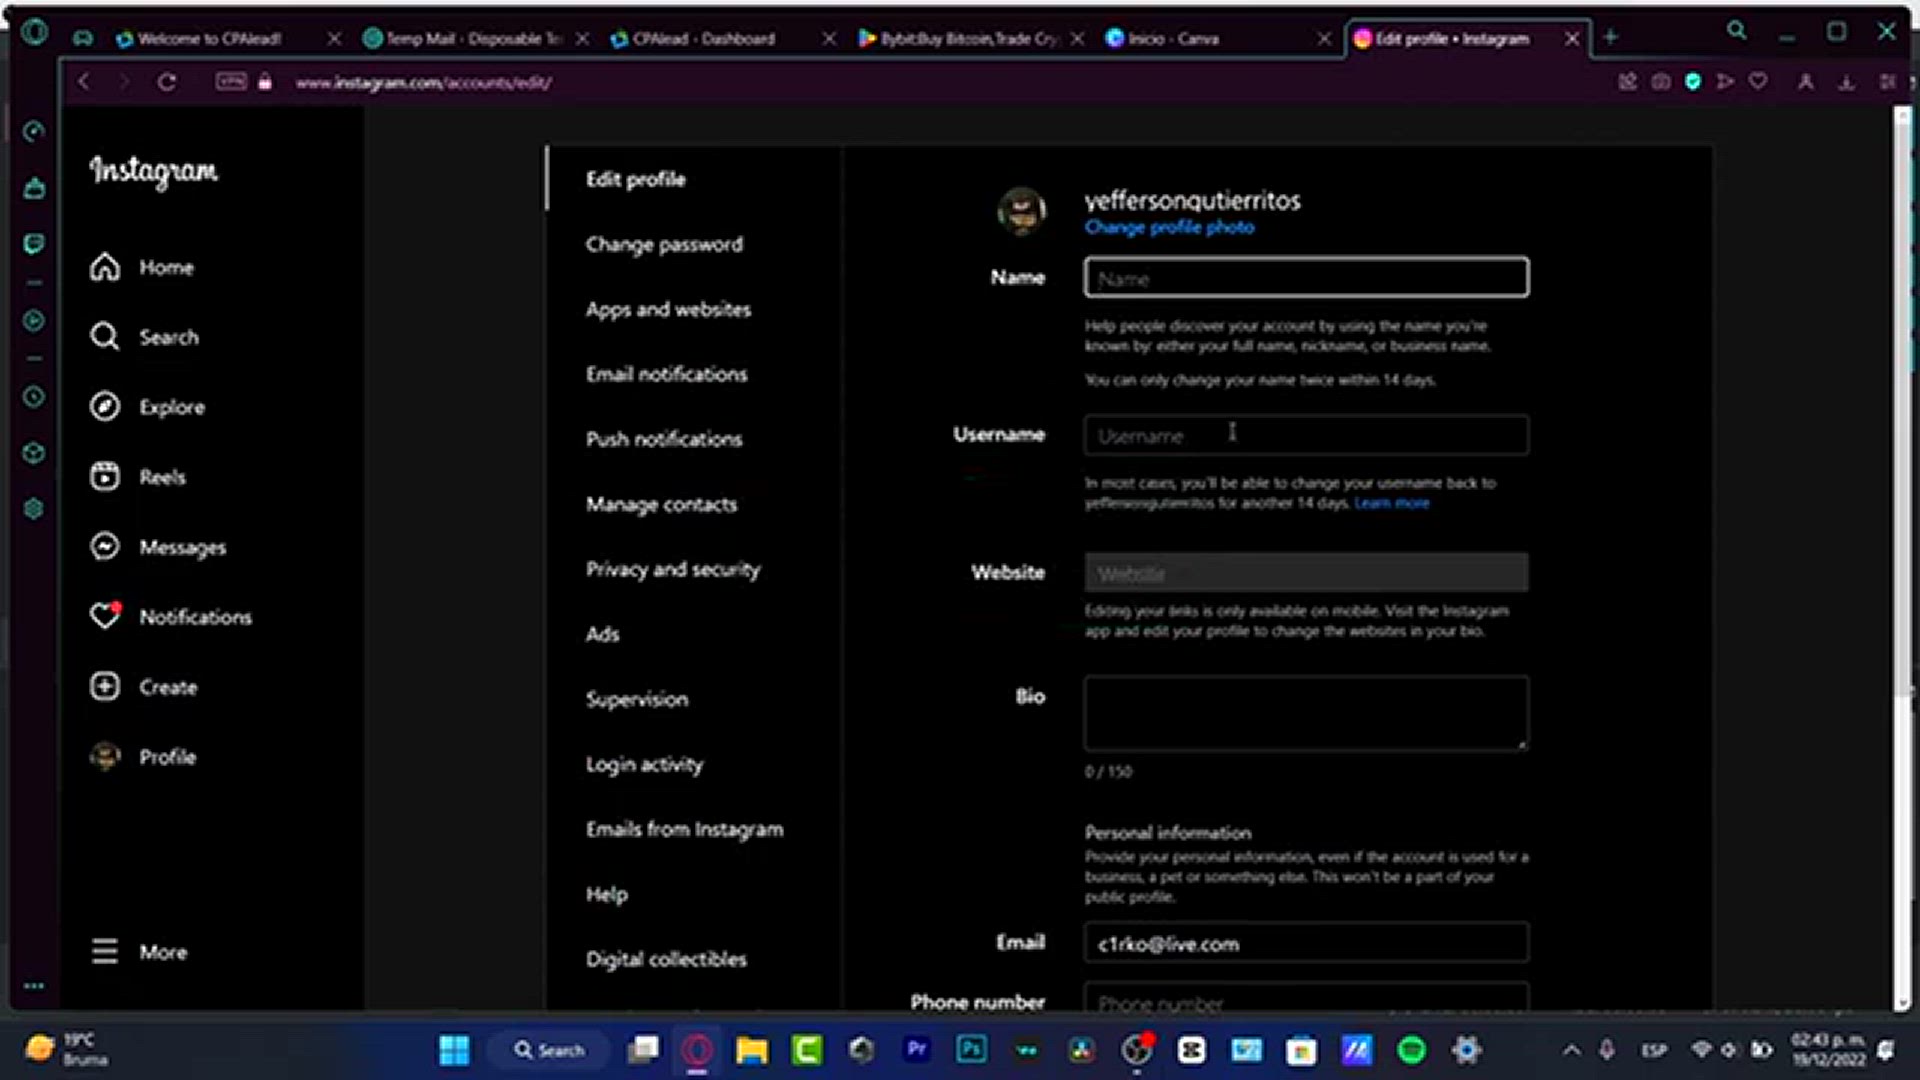Open the weather widget in taskbar
The width and height of the screenshot is (1920, 1080).
68,1050
